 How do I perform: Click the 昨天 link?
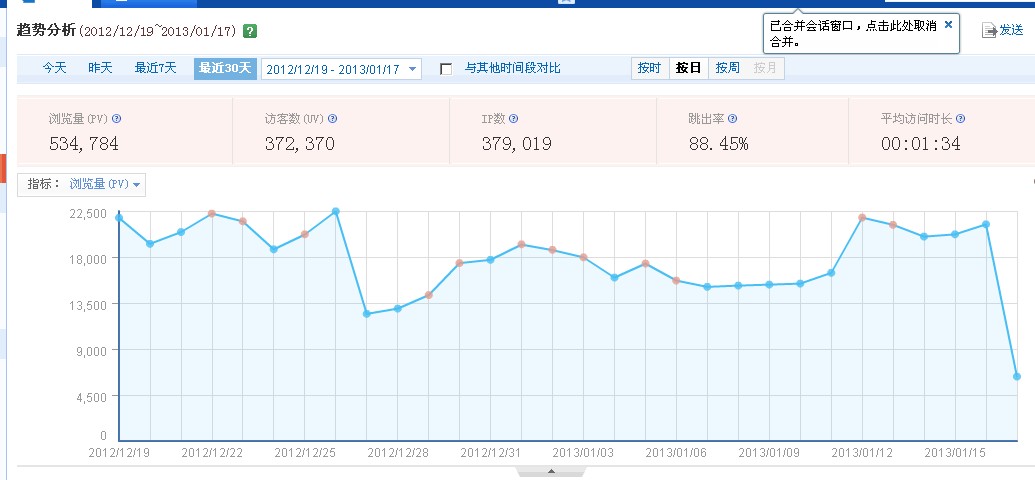(x=100, y=68)
